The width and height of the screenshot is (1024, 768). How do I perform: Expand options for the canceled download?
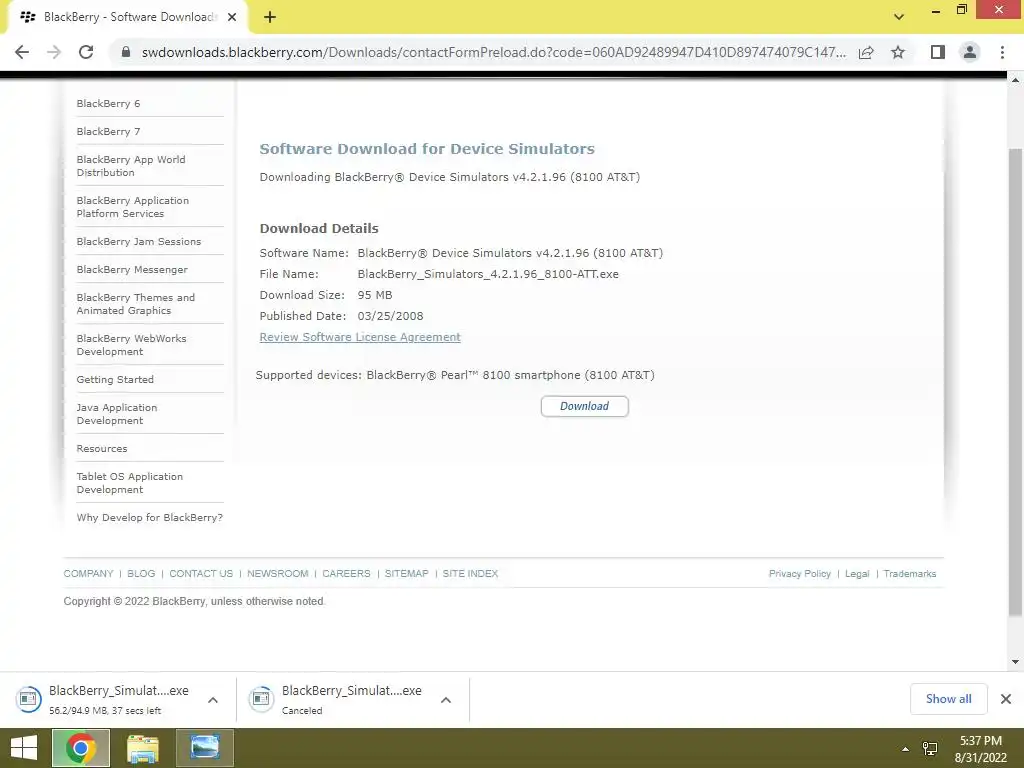coord(446,700)
